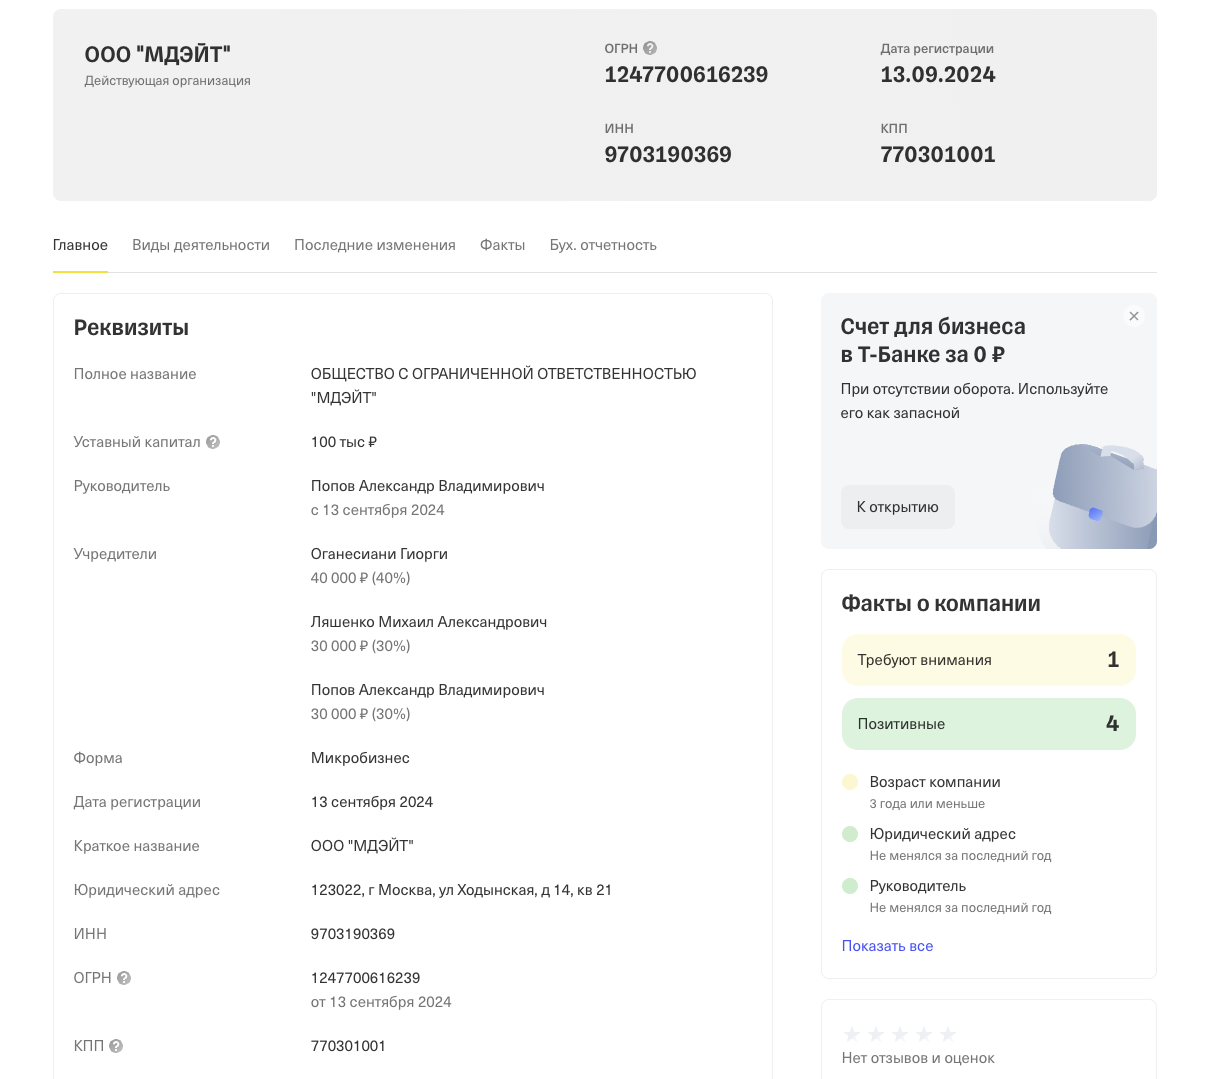Give a five-star rating
Image resolution: width=1205 pixels, height=1079 pixels.
tap(946, 1033)
